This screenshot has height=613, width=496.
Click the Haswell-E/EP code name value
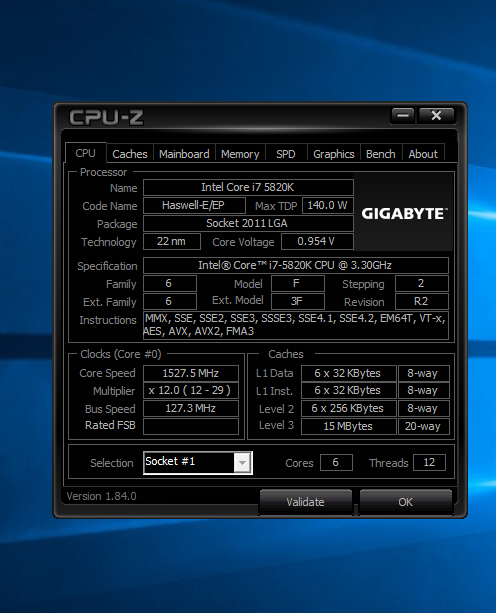pos(194,205)
